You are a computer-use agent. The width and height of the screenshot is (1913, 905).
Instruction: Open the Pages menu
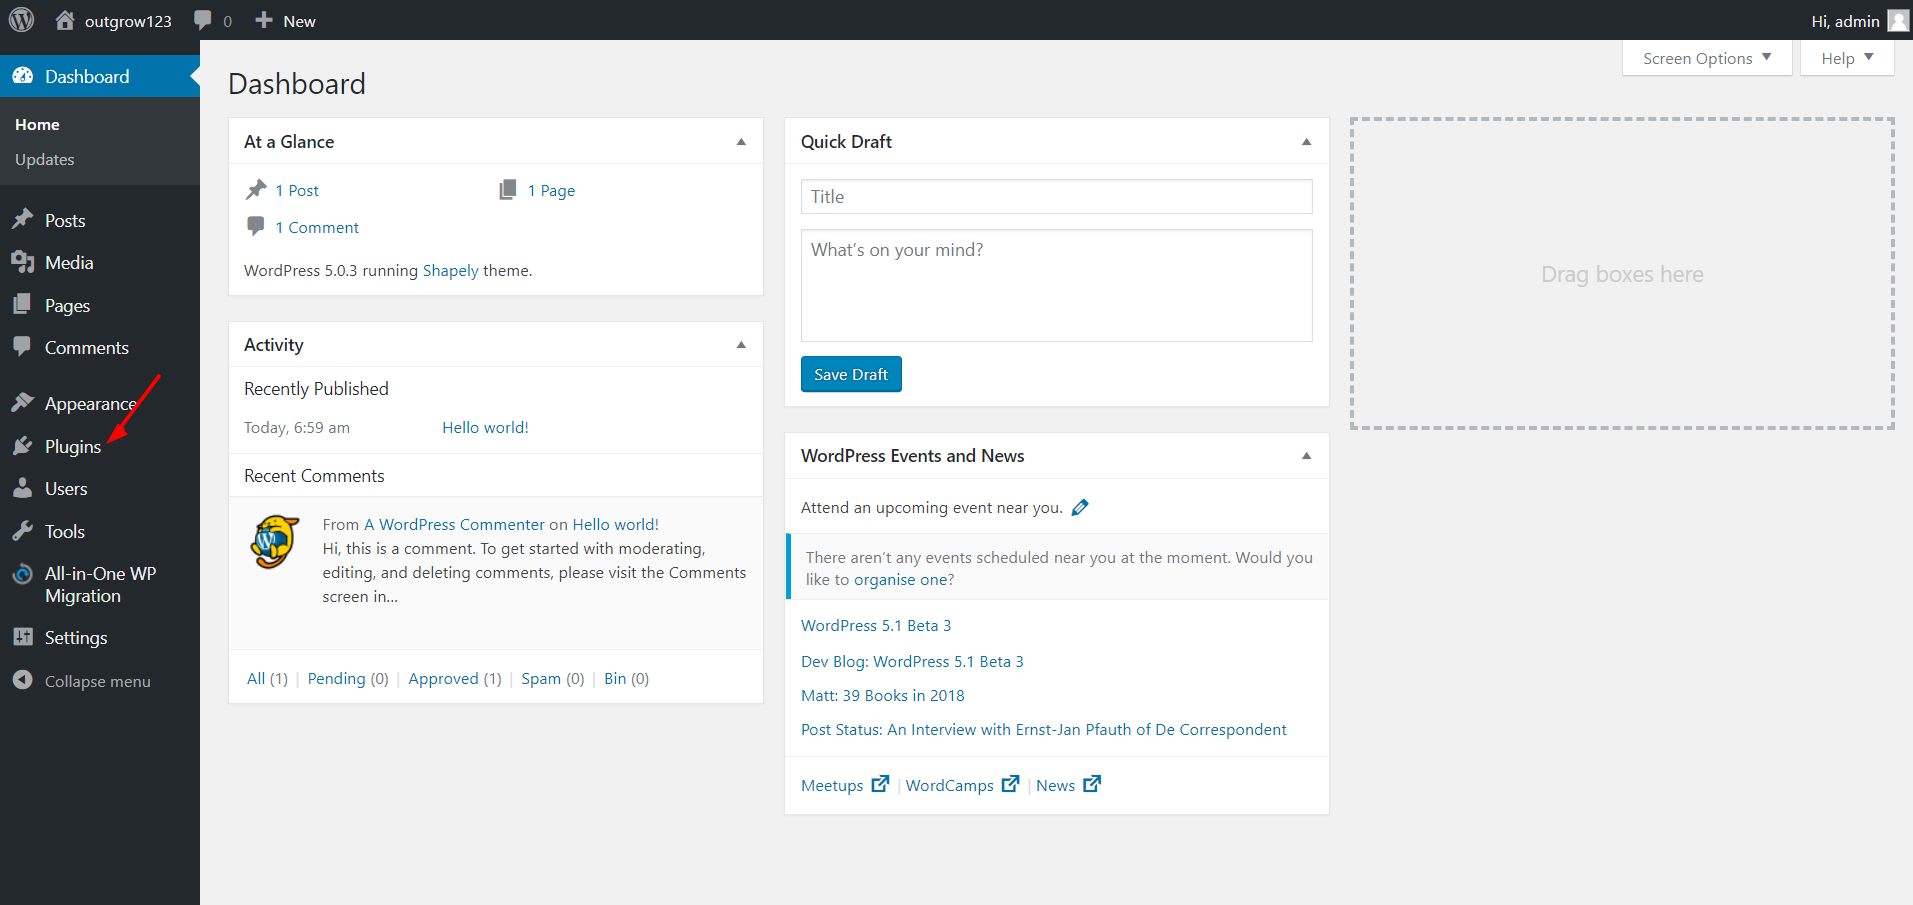[67, 306]
